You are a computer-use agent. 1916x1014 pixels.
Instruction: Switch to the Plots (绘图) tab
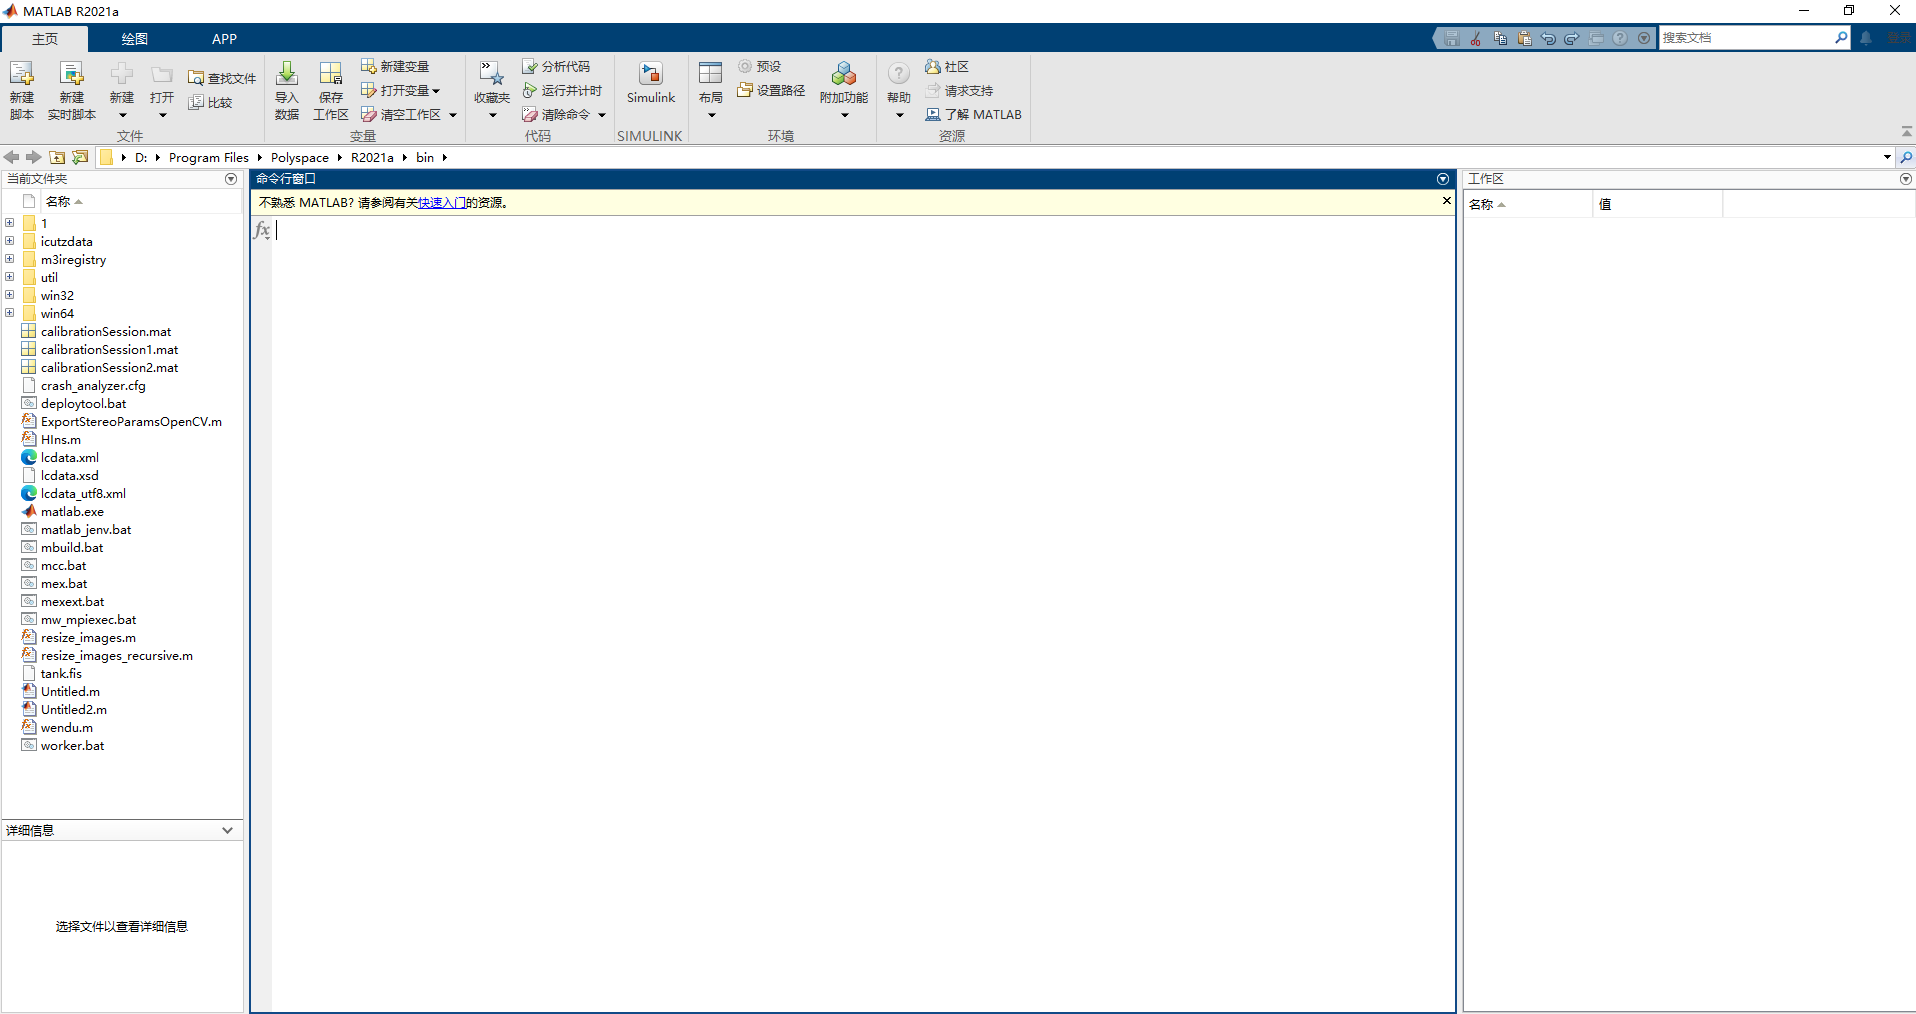135,39
